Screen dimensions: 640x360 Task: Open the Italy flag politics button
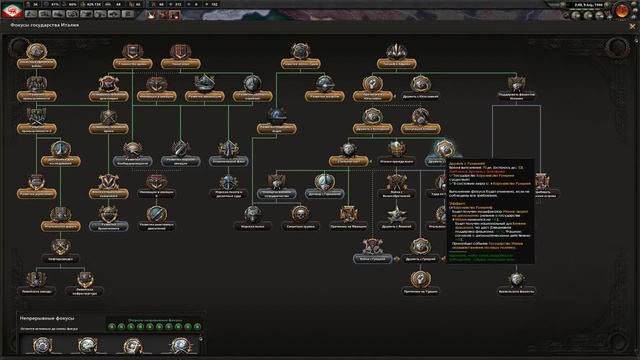[x=12, y=10]
